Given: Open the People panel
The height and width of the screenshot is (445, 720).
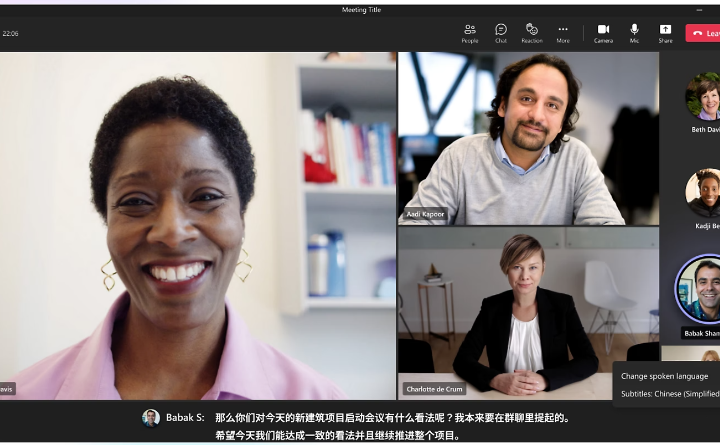Looking at the screenshot, I should coord(469,33).
